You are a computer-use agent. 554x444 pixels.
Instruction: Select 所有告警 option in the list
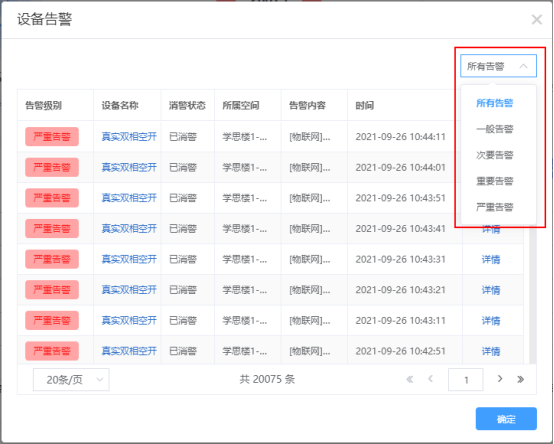click(494, 103)
